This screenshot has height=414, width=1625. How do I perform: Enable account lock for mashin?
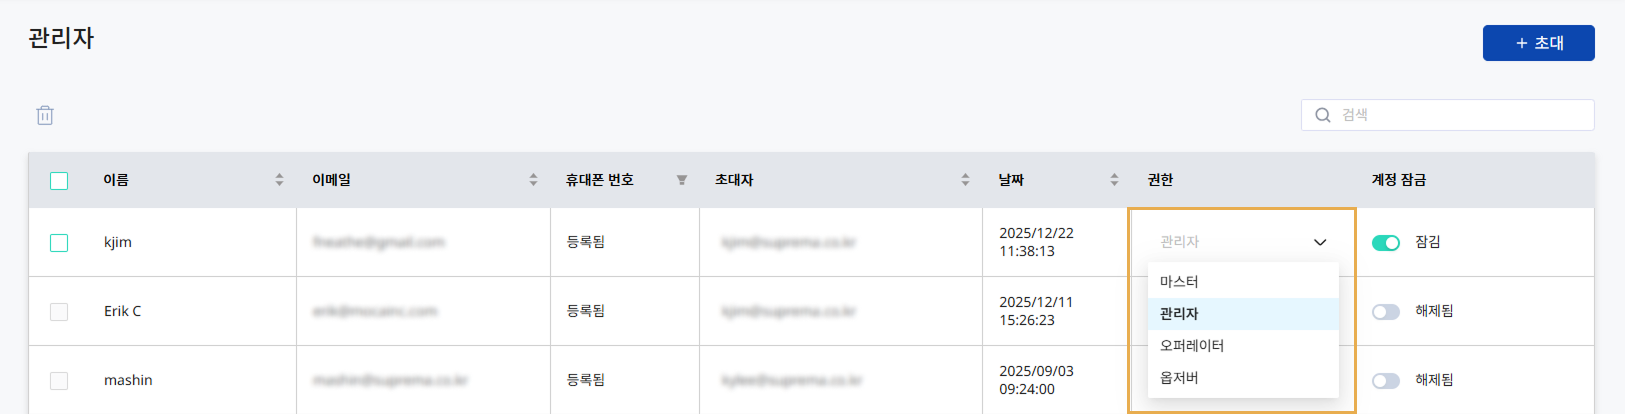(x=1385, y=381)
